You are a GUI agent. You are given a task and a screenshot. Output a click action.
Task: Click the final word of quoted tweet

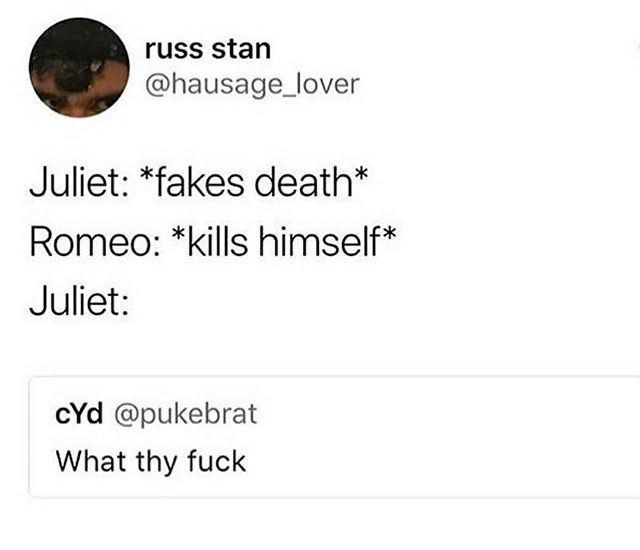216,461
